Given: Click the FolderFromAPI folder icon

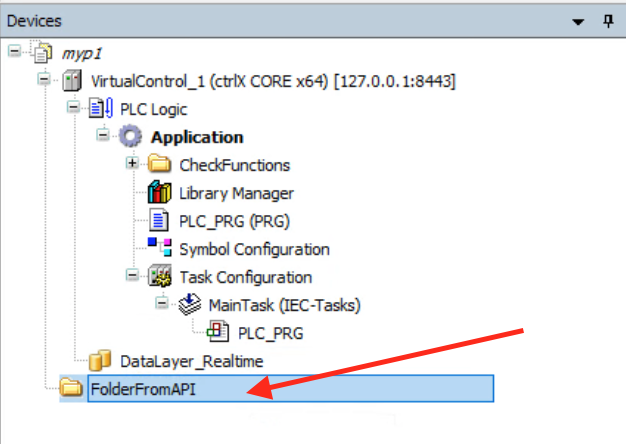Looking at the screenshot, I should pyautogui.click(x=71, y=388).
